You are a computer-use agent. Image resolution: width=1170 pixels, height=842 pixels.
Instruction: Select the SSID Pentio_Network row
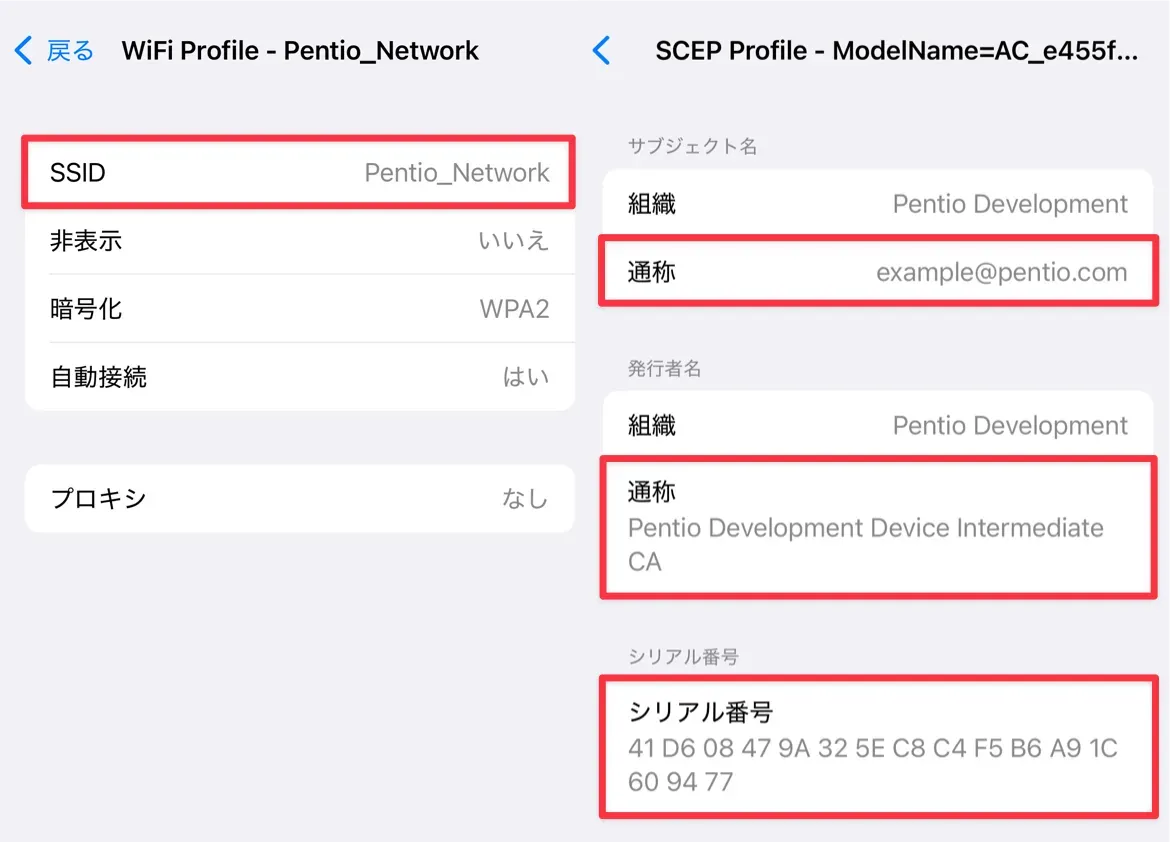tap(299, 173)
